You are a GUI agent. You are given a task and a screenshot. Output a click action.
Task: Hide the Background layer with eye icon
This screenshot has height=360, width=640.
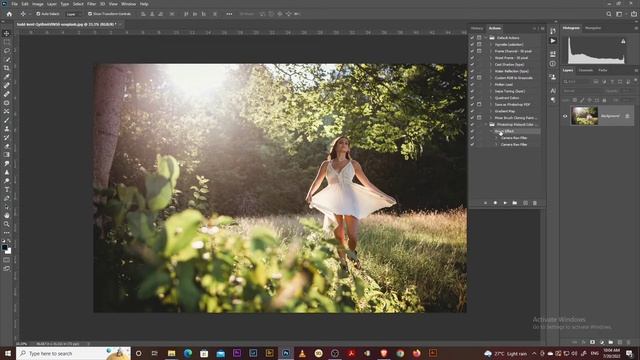point(565,116)
